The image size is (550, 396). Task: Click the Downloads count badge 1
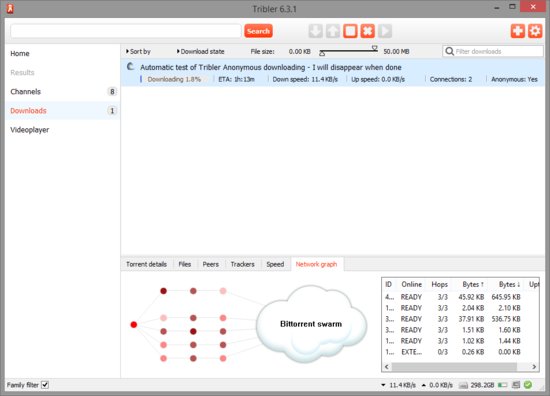[112, 111]
